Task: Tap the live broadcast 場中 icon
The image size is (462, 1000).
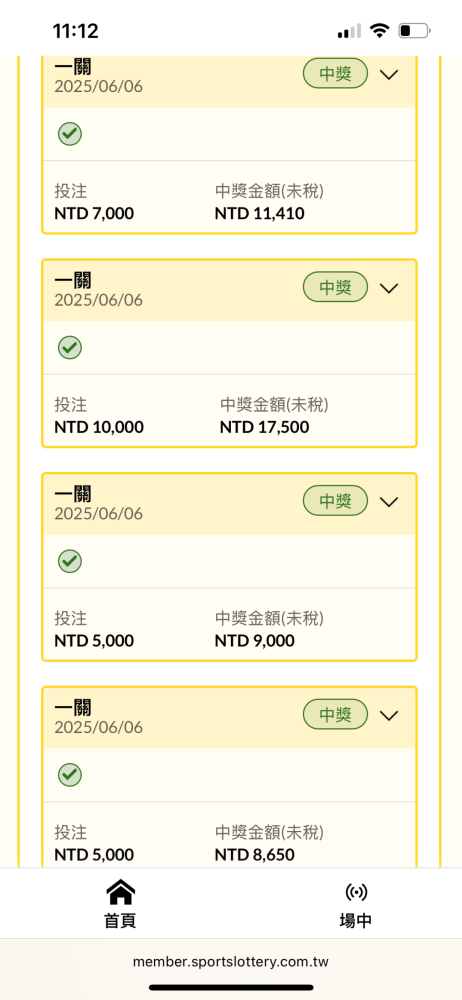Action: point(355,892)
